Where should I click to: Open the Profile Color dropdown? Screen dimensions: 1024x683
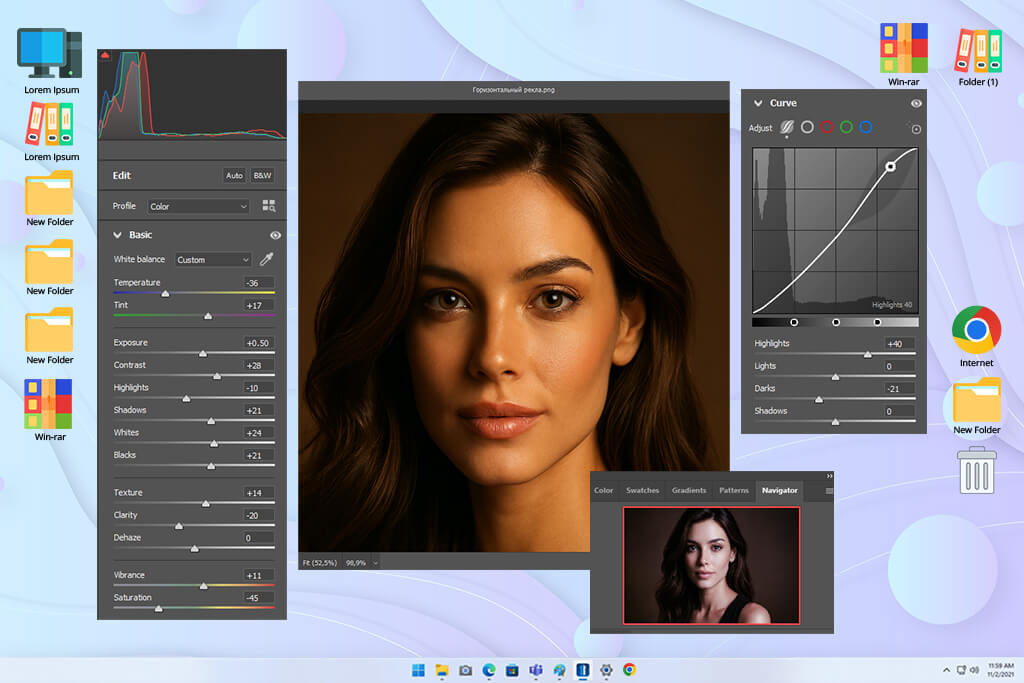click(x=199, y=206)
